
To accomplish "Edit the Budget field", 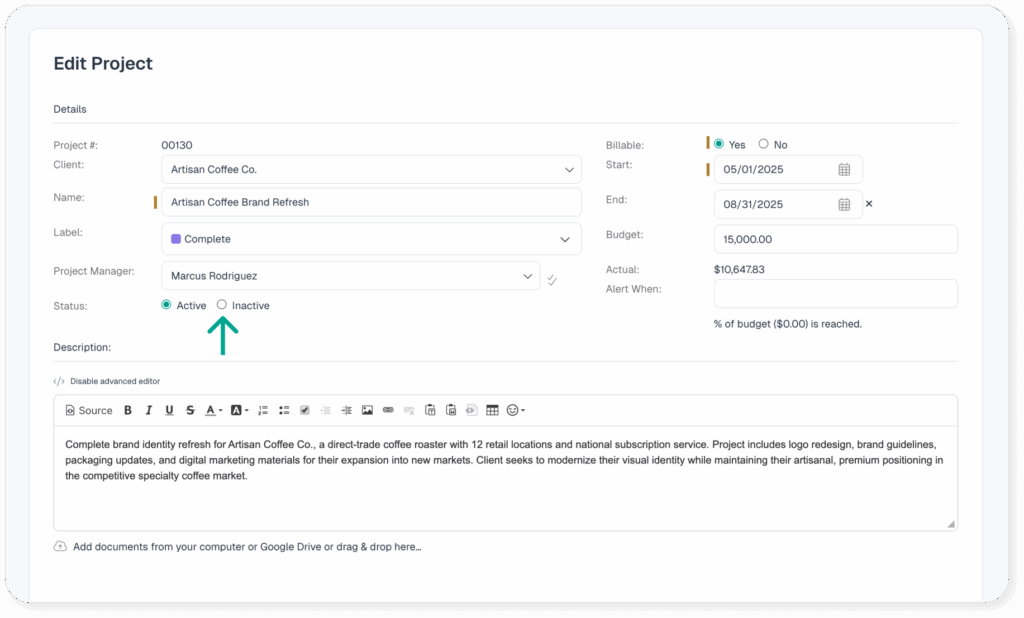I will (836, 239).
